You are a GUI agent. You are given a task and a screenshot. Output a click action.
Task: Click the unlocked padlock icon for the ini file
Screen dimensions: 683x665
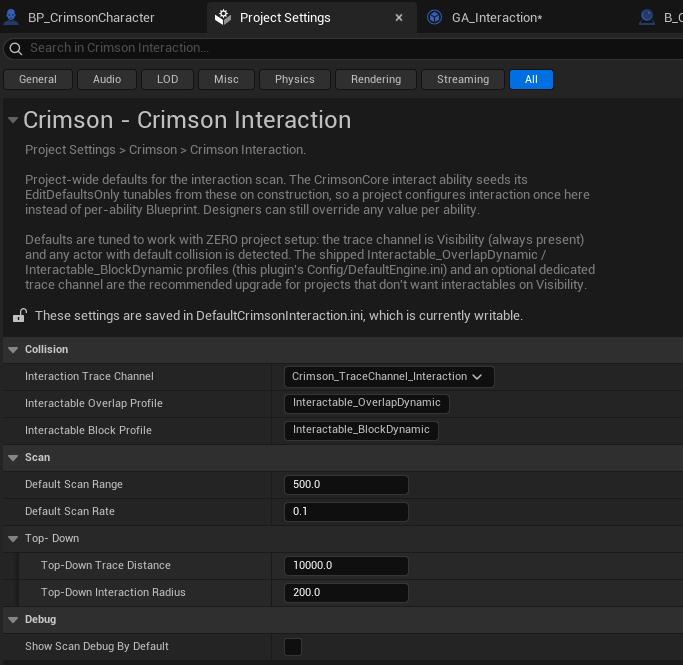click(20, 315)
